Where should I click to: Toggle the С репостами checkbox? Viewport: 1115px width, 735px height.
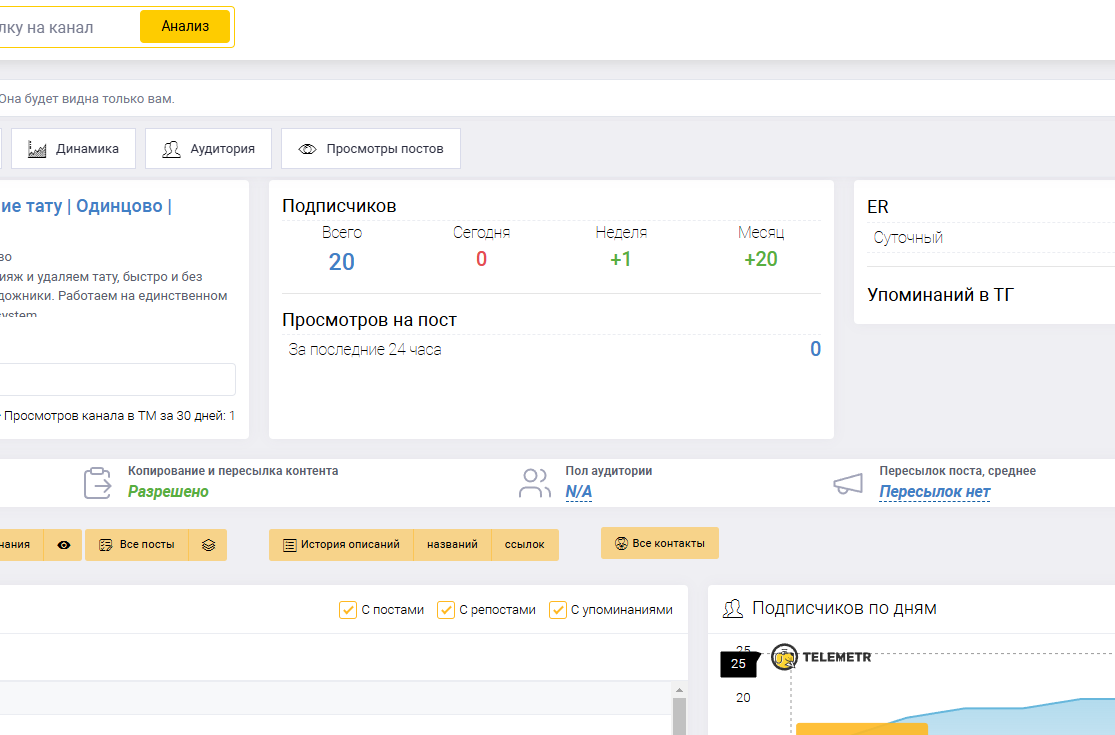[446, 610]
